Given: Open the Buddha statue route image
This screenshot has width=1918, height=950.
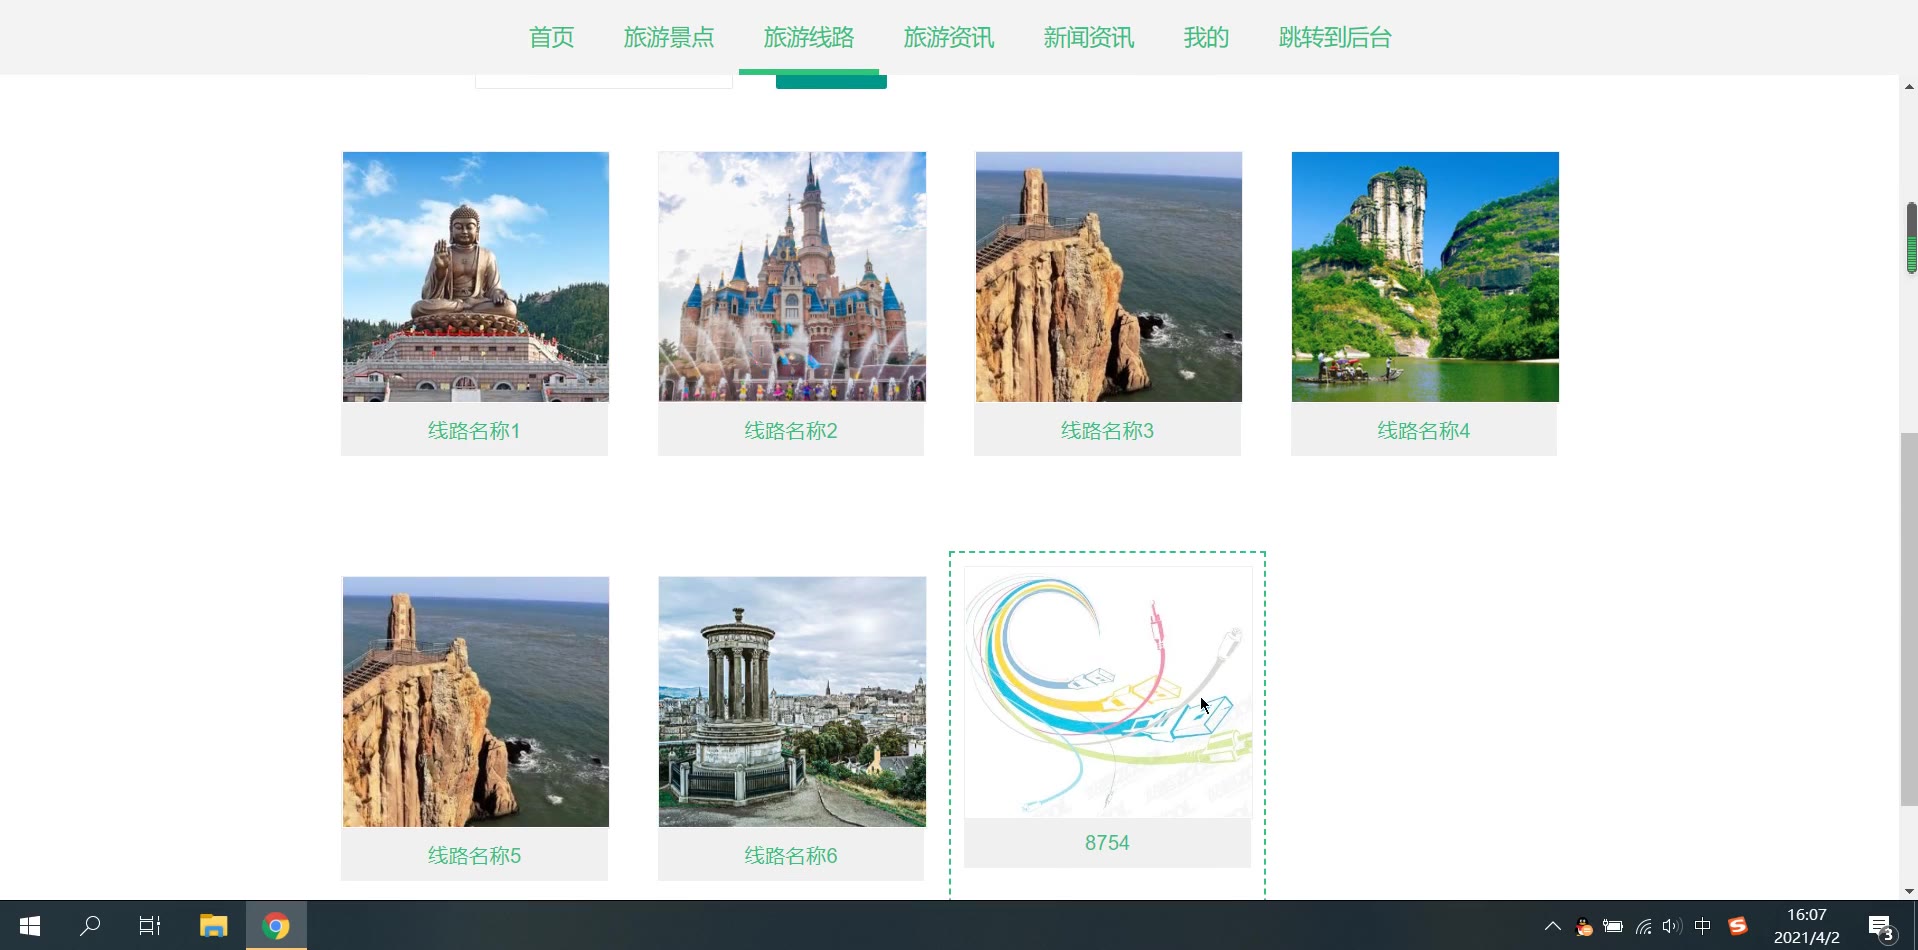Looking at the screenshot, I should (475, 277).
